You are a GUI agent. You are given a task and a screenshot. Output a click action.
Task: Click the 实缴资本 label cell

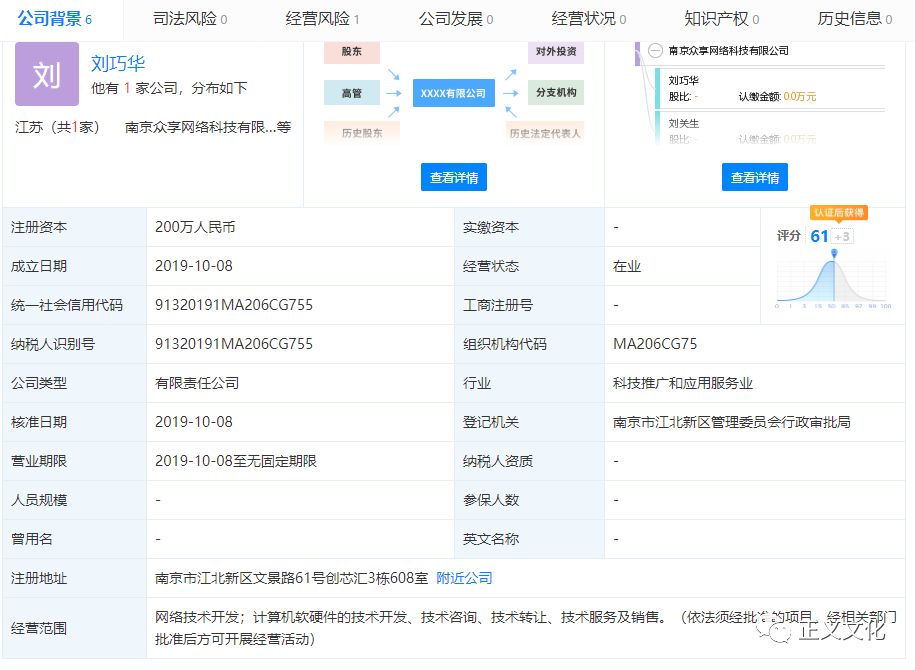coord(529,227)
